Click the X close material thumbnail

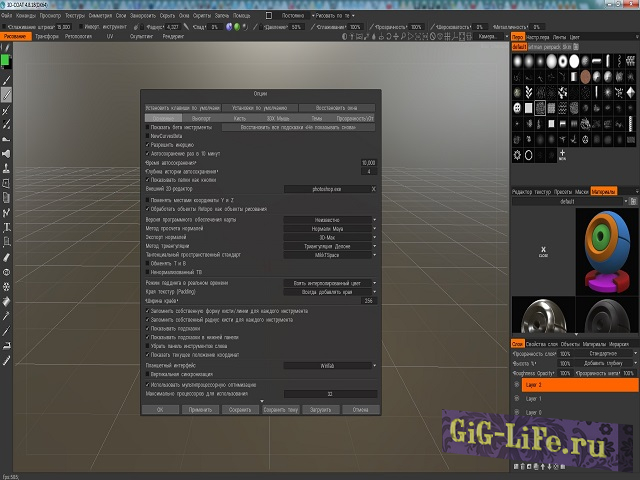tap(542, 251)
